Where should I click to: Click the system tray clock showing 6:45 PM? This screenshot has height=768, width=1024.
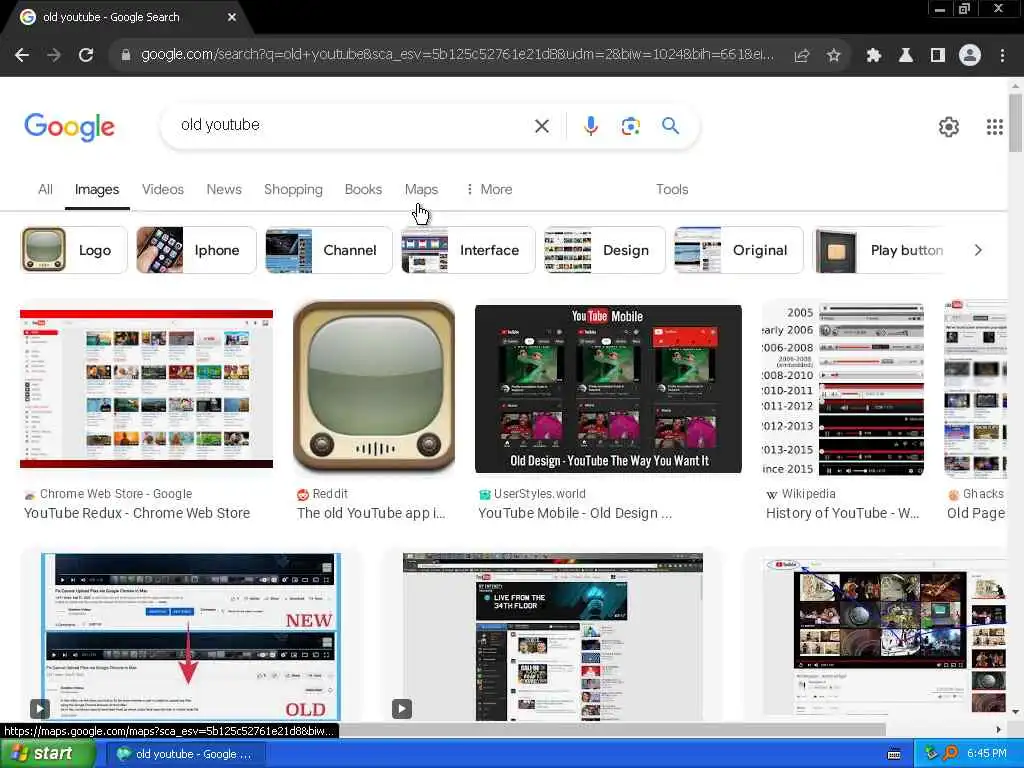[x=987, y=754]
